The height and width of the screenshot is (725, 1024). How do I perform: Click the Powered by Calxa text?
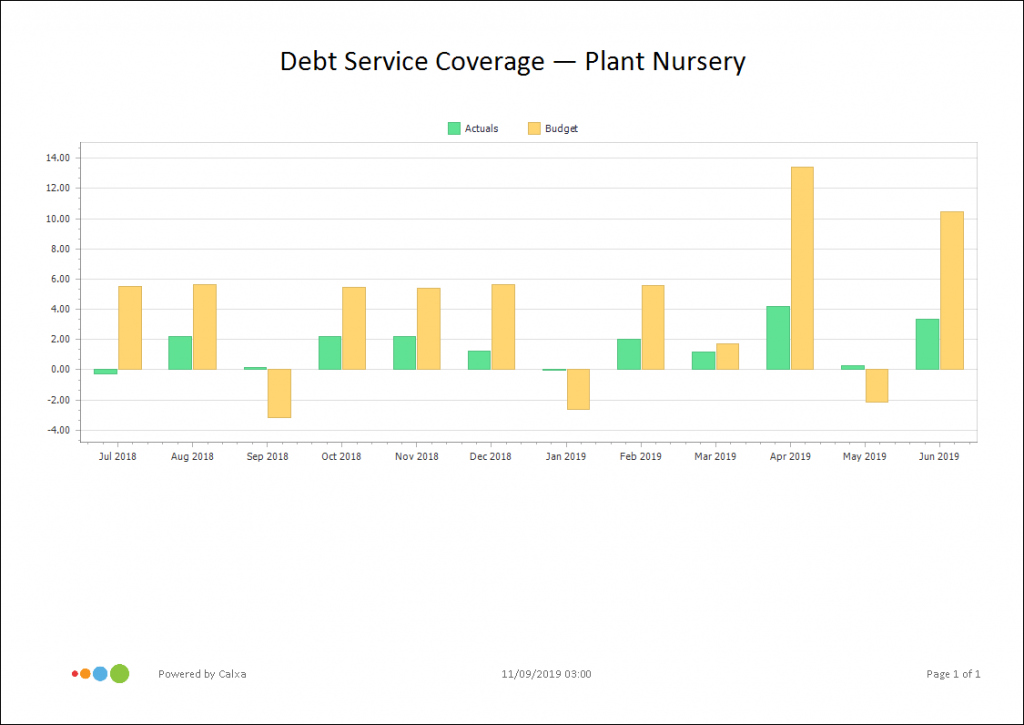tap(202, 674)
